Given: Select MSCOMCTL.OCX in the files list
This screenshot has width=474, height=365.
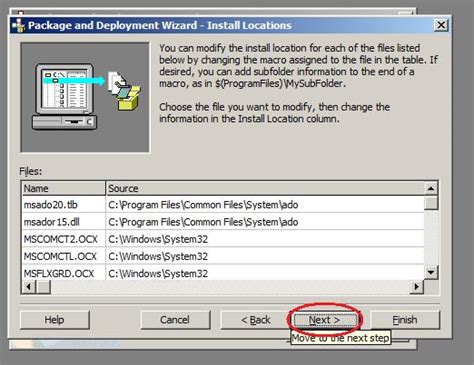Looking at the screenshot, I should (x=60, y=256).
